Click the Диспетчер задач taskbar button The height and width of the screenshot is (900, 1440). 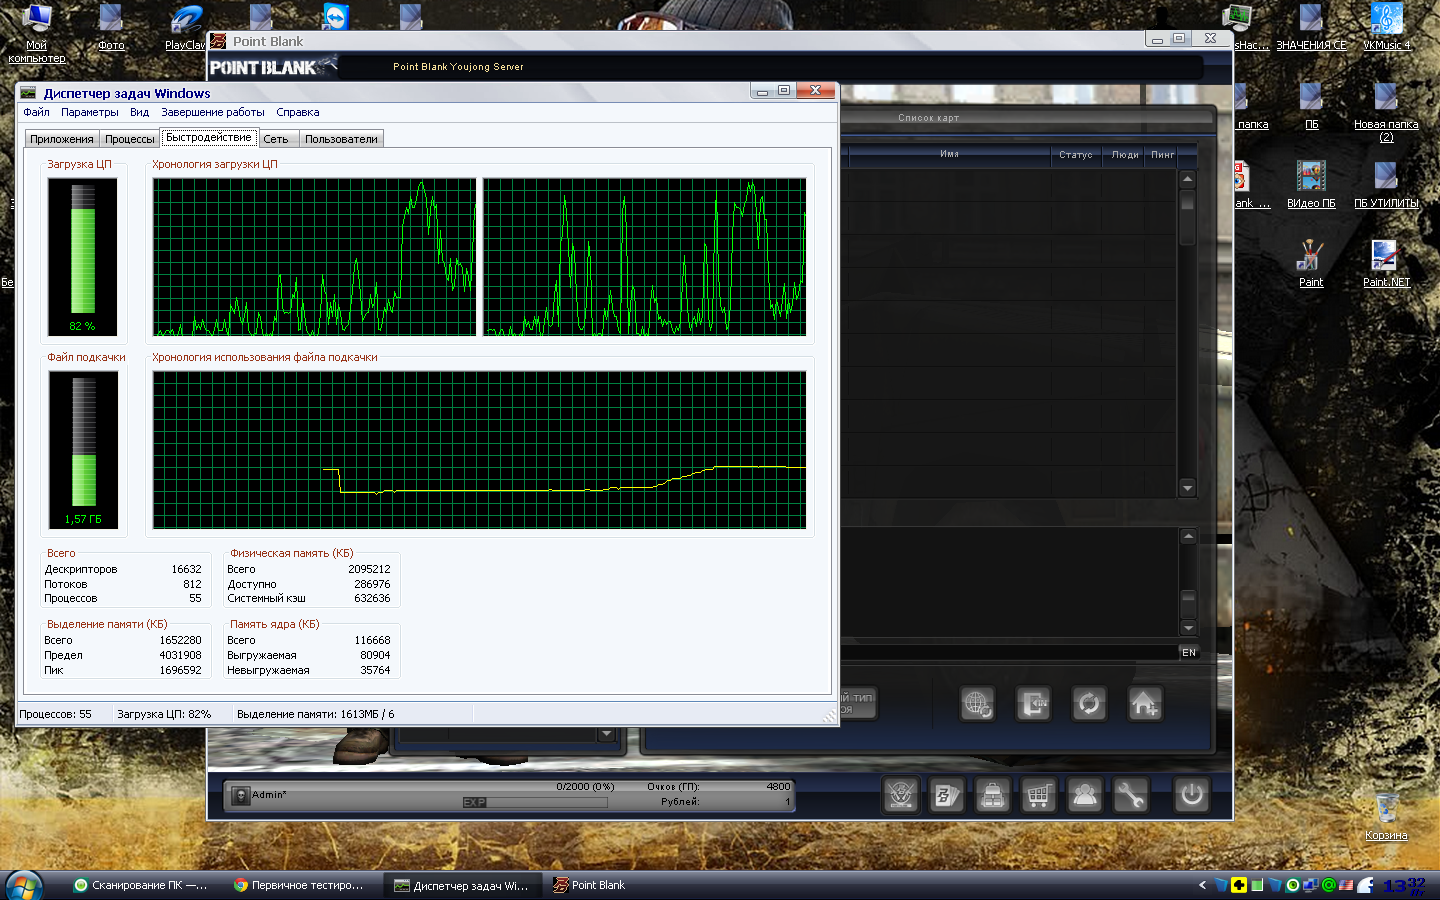click(x=461, y=885)
